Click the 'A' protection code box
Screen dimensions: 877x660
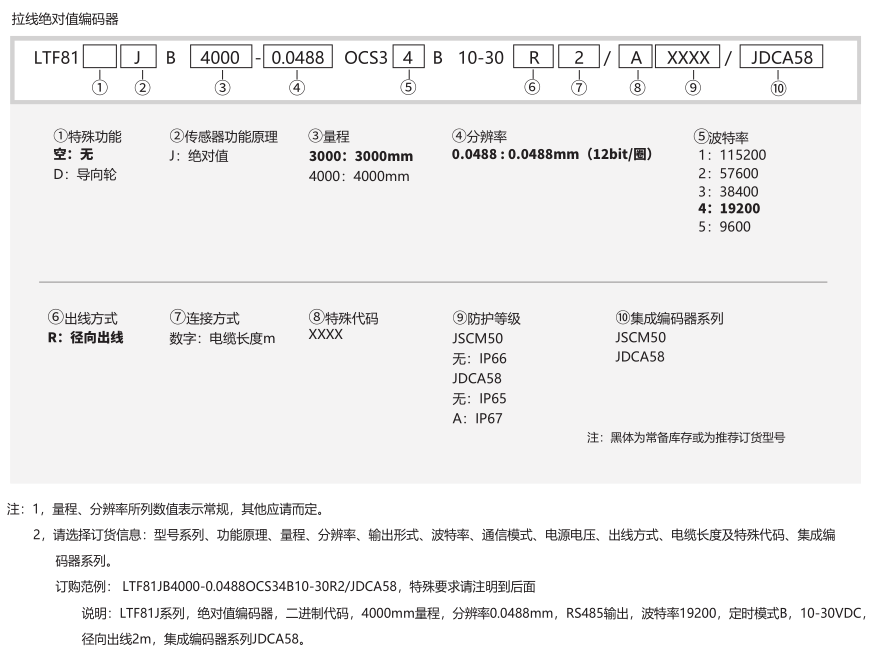[636, 57]
